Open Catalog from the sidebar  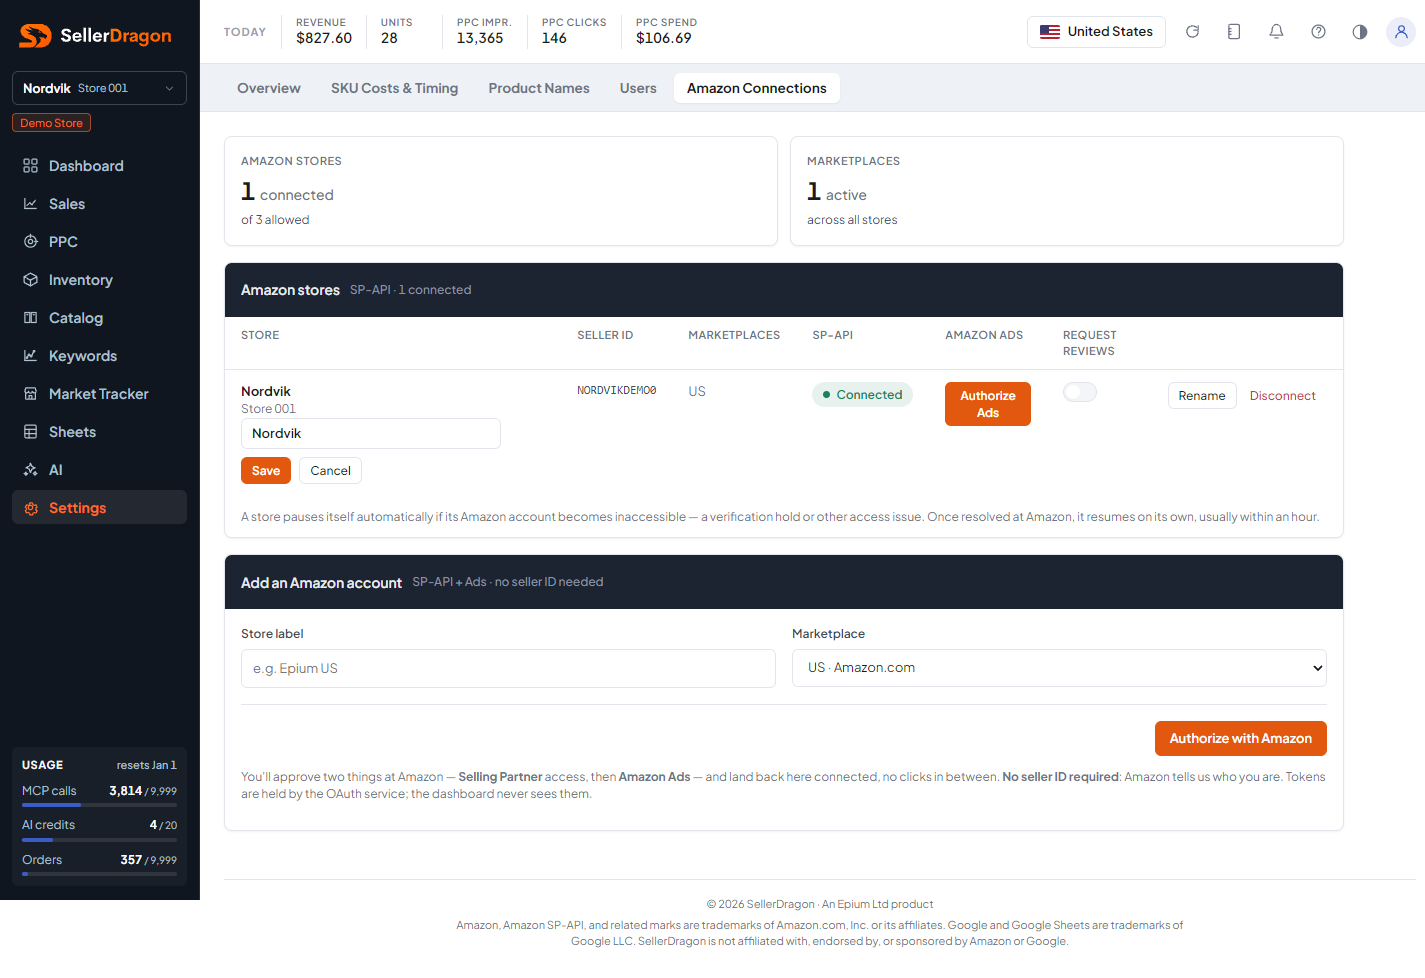tap(99, 318)
